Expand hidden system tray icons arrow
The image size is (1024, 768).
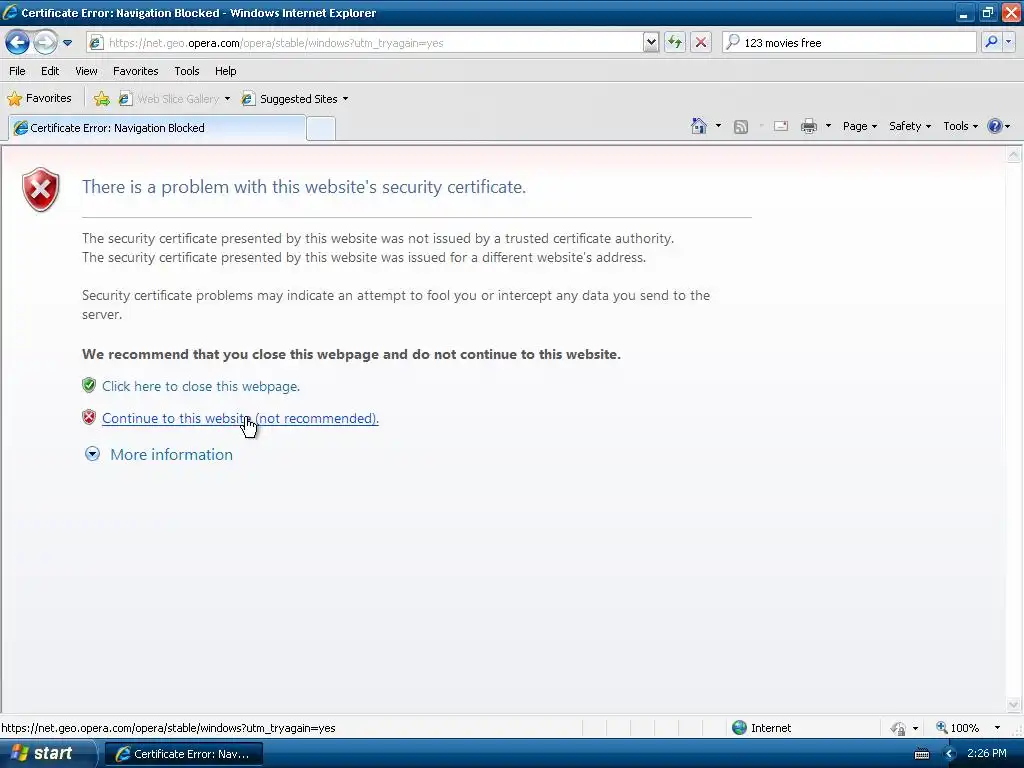pyautogui.click(x=950, y=754)
